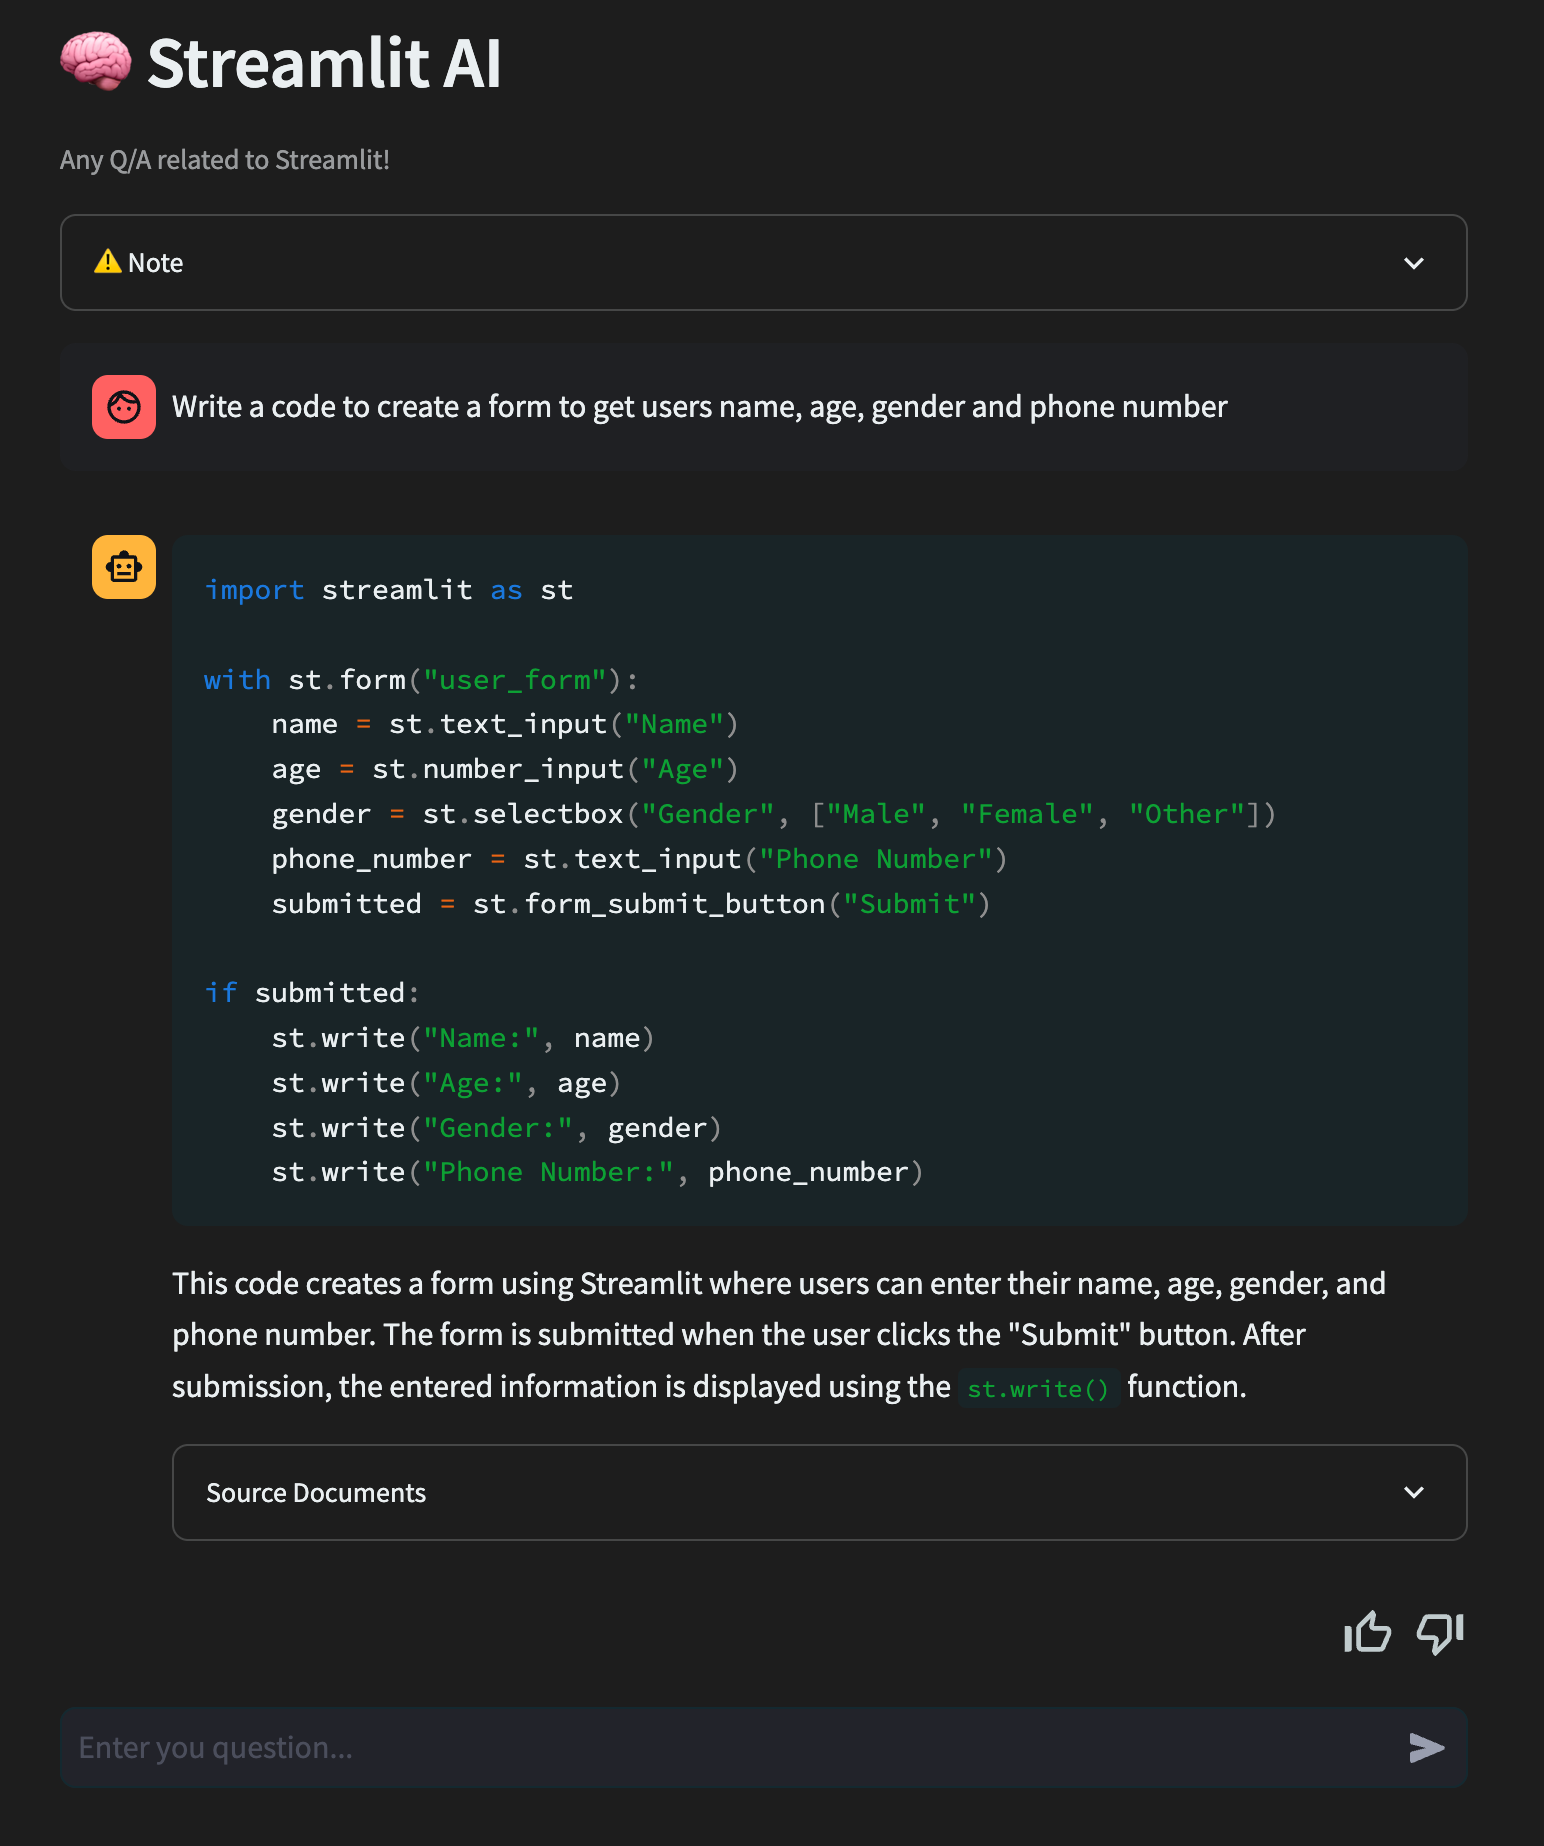The height and width of the screenshot is (1846, 1544).
Task: Click the Note expander chevron
Action: point(1414,263)
